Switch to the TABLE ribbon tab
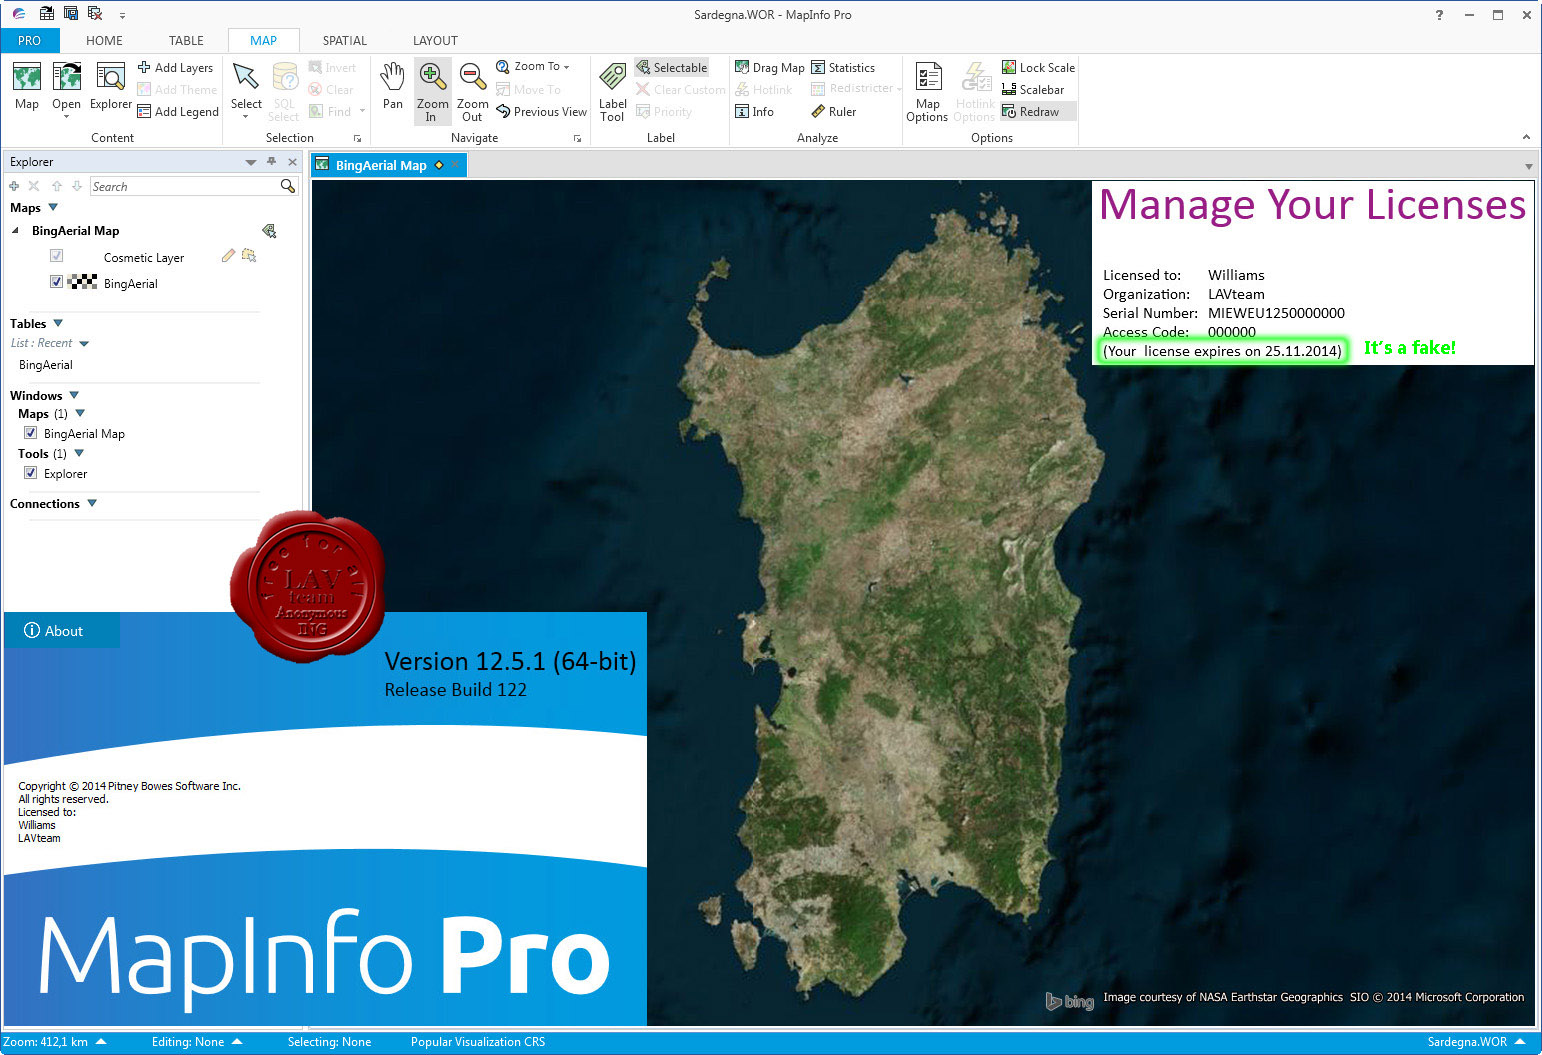The width and height of the screenshot is (1542, 1055). (186, 41)
